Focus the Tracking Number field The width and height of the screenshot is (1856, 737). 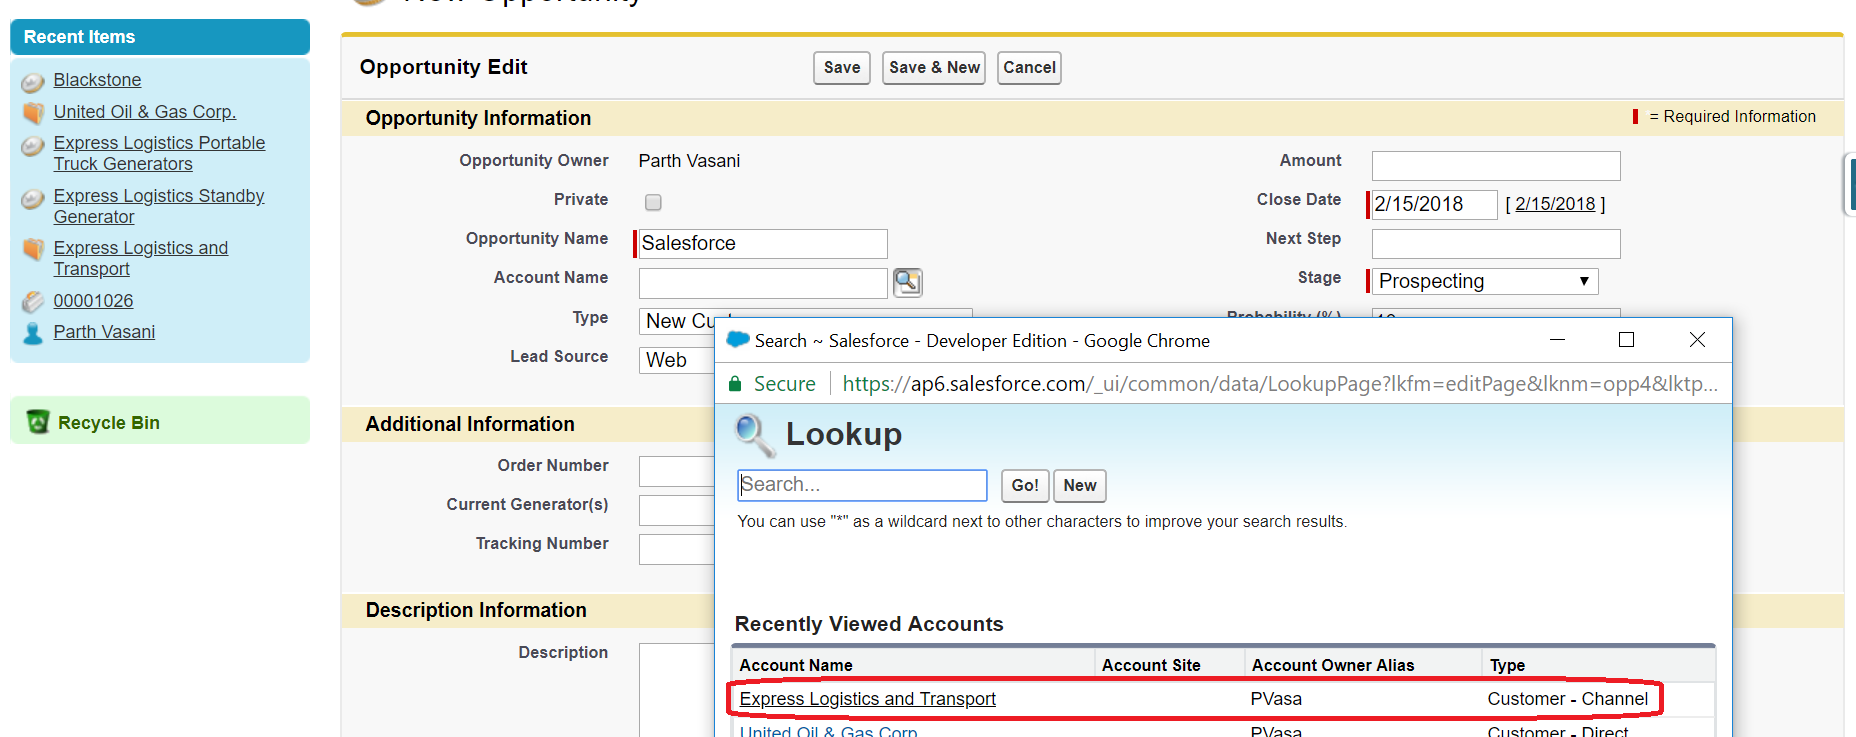677,549
